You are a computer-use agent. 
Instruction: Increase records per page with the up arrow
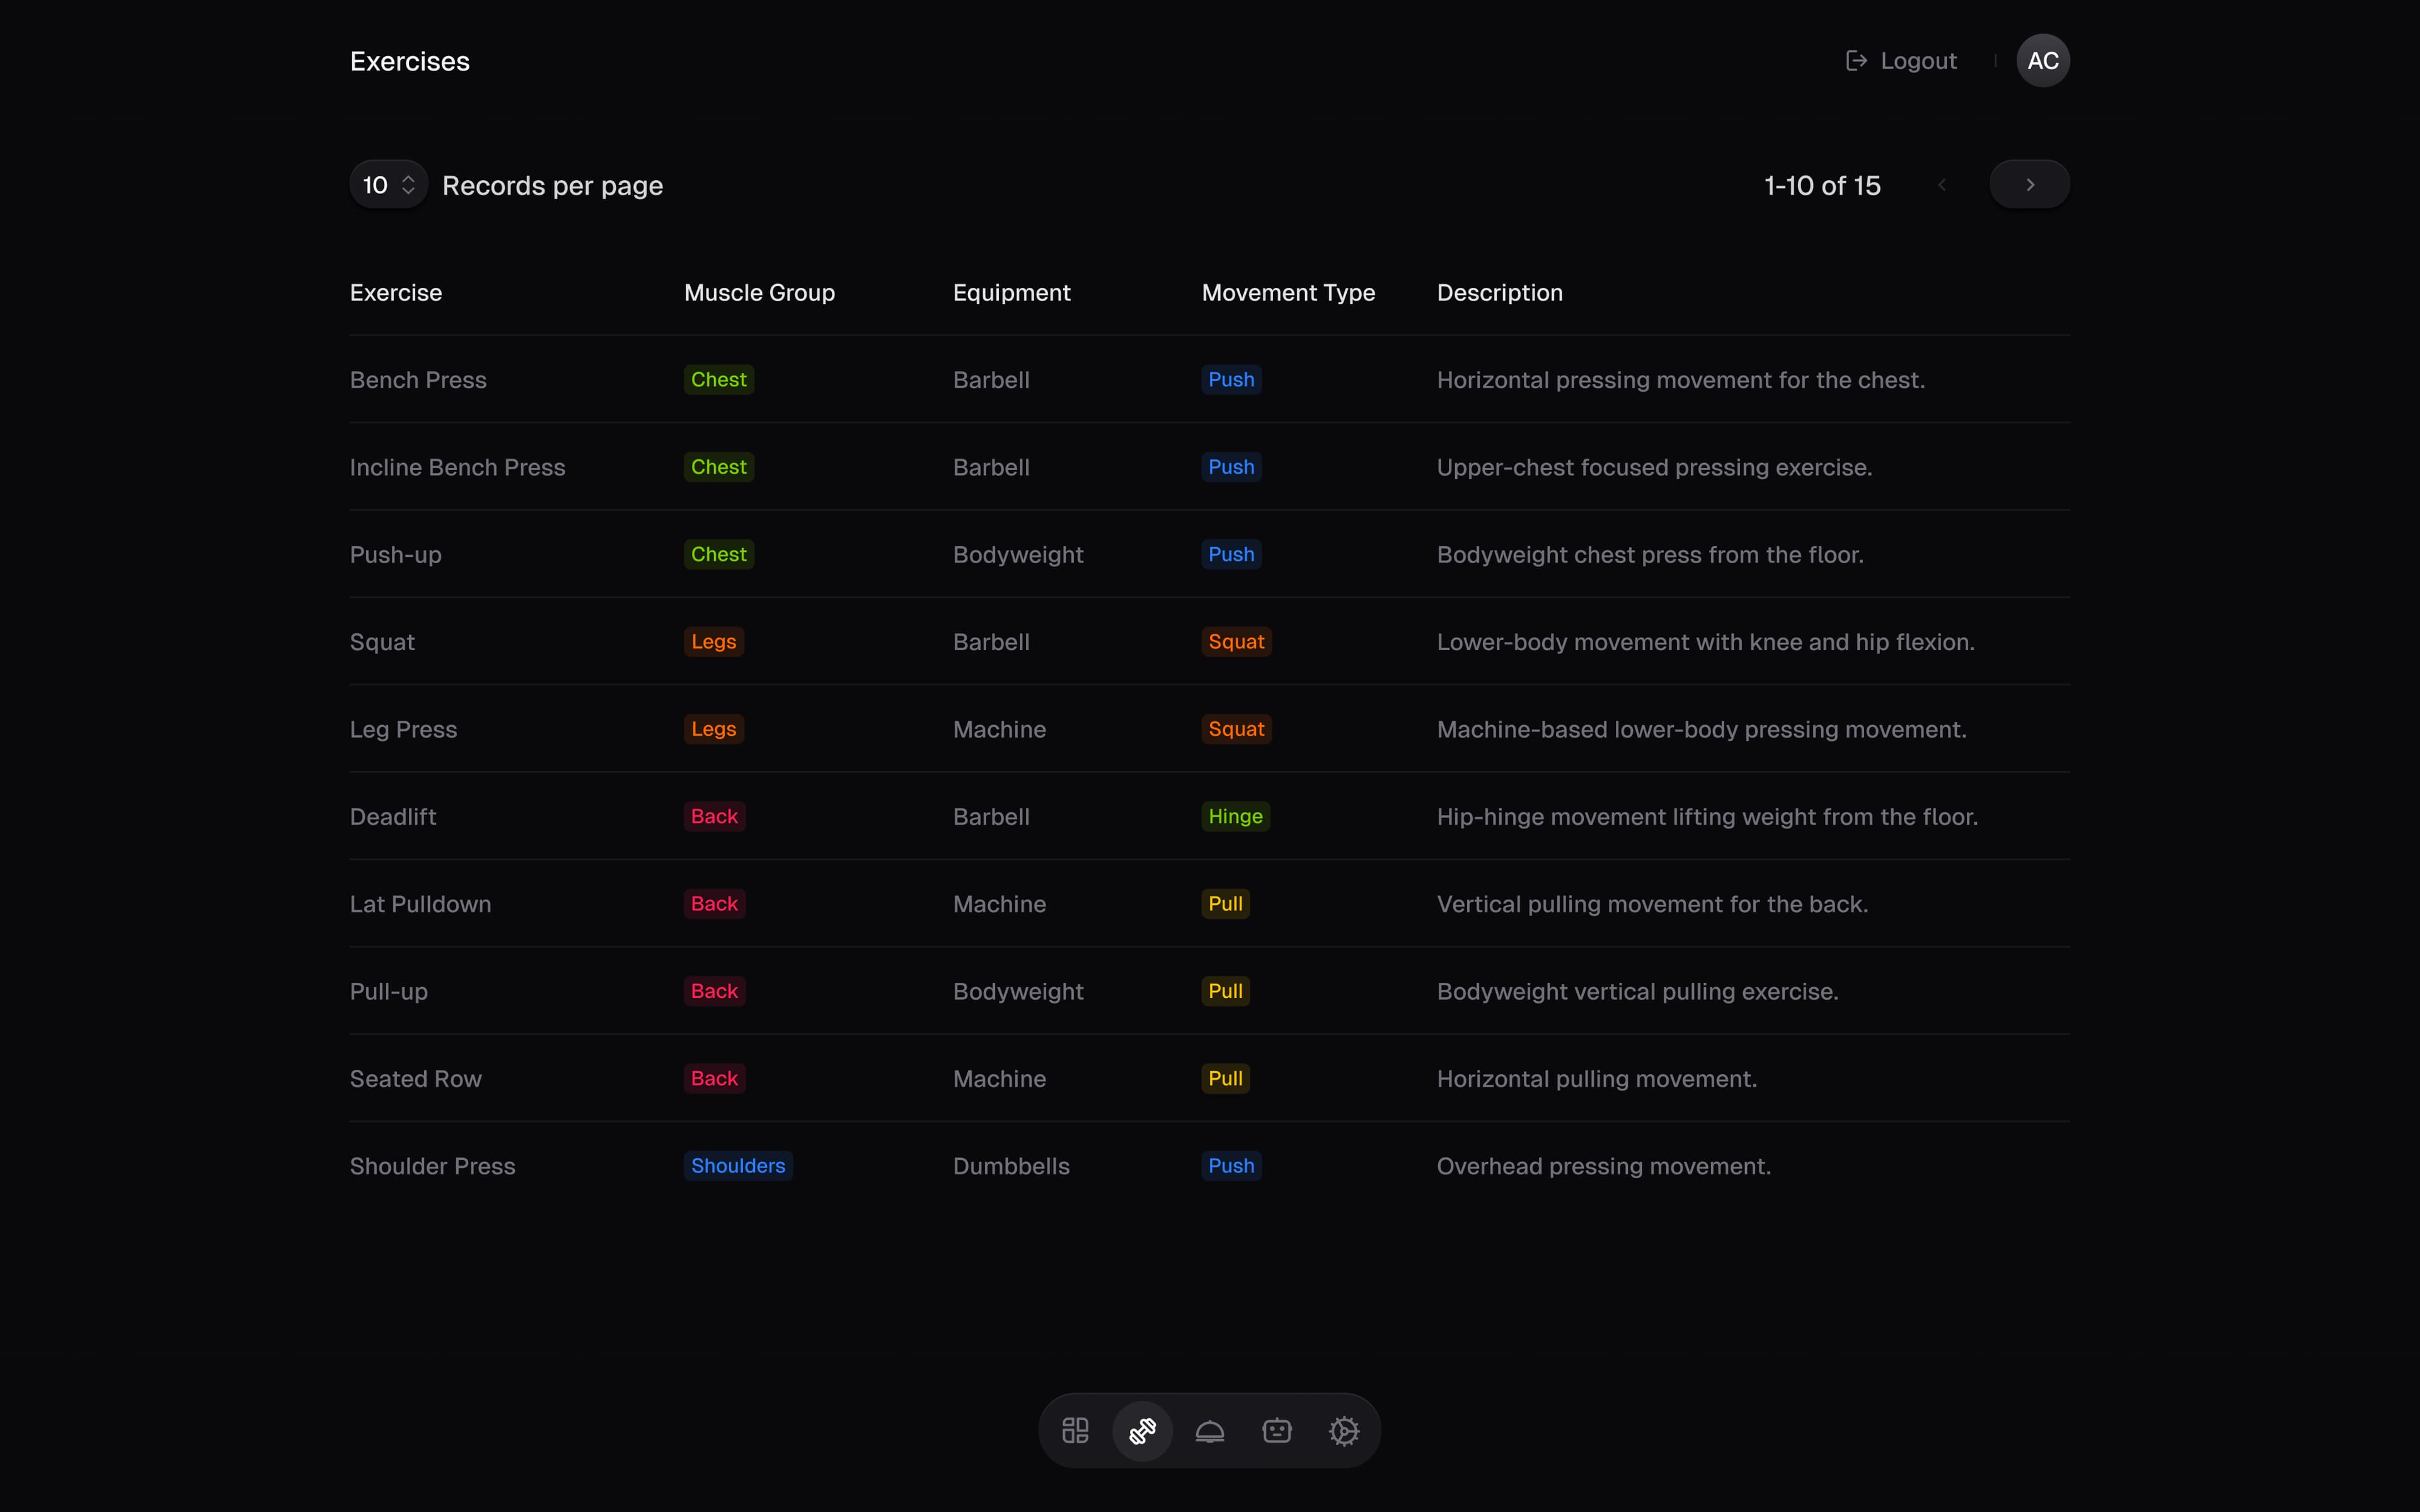tap(410, 178)
